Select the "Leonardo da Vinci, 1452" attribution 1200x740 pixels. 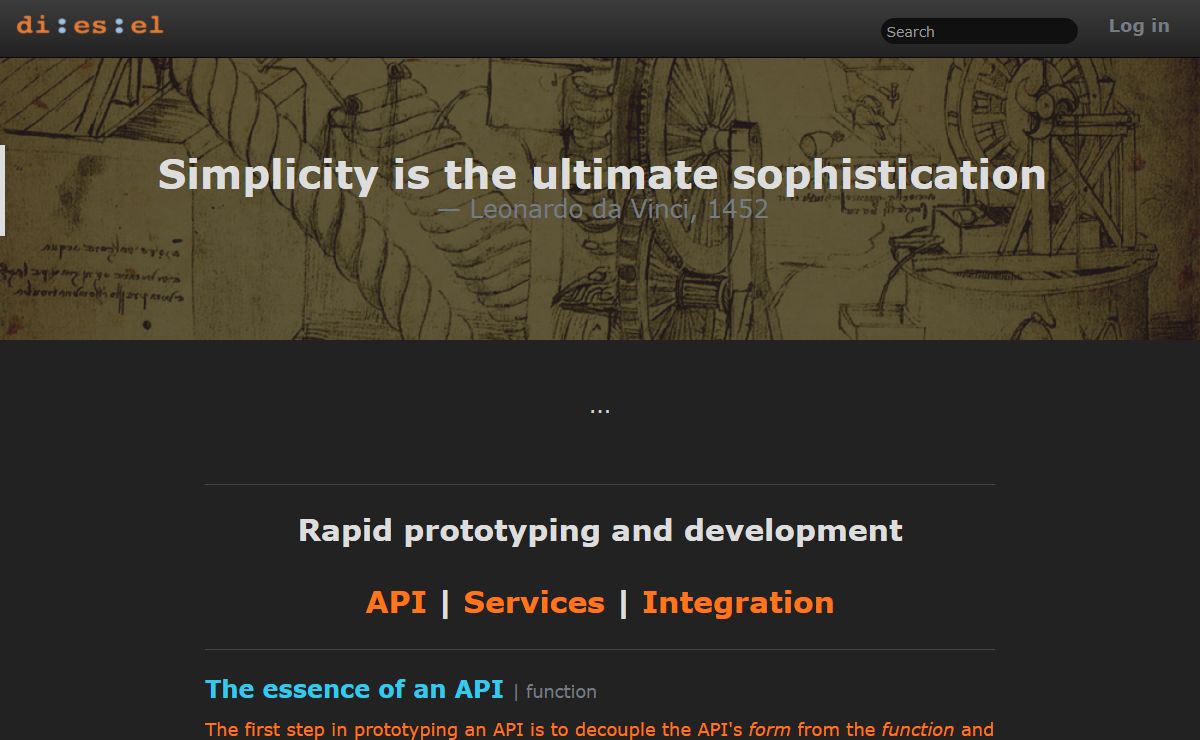(x=603, y=209)
